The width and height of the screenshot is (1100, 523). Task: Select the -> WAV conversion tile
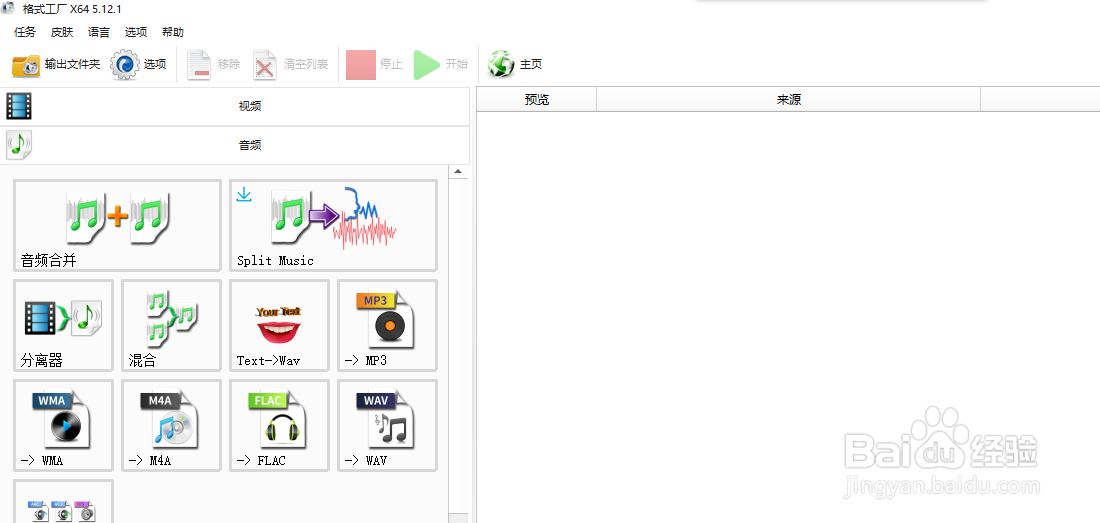pos(387,426)
